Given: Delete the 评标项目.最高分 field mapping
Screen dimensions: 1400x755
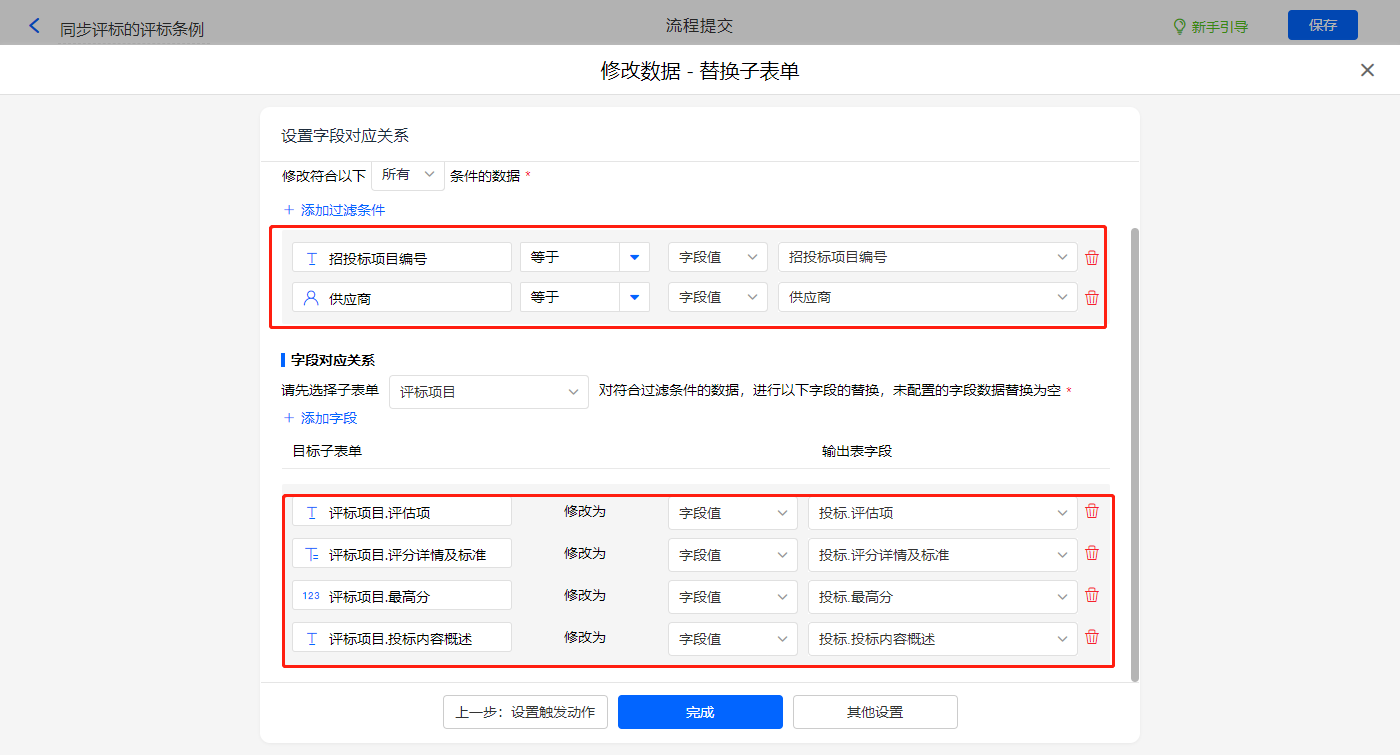Looking at the screenshot, I should point(1091,595).
